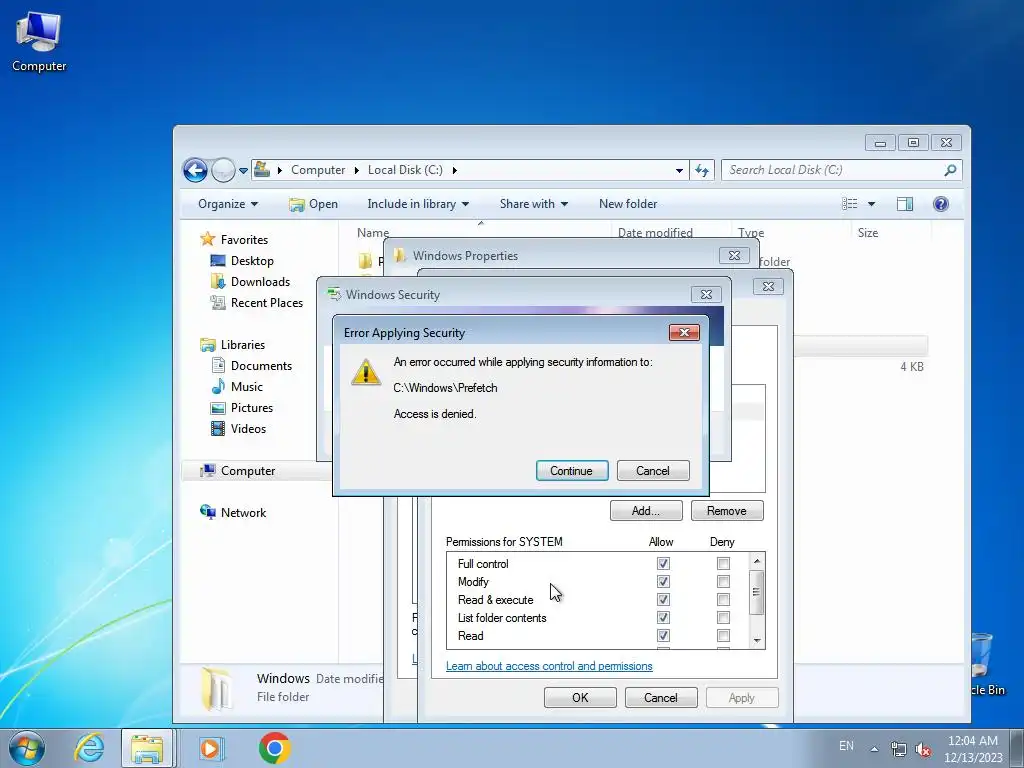Expand Include in library menu
This screenshot has height=768, width=1024.
(x=418, y=204)
